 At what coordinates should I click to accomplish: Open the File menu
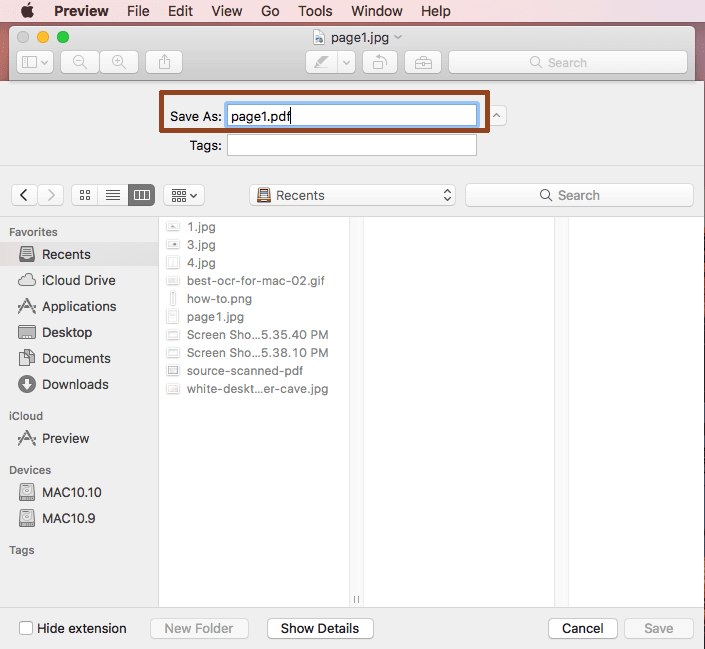click(138, 11)
